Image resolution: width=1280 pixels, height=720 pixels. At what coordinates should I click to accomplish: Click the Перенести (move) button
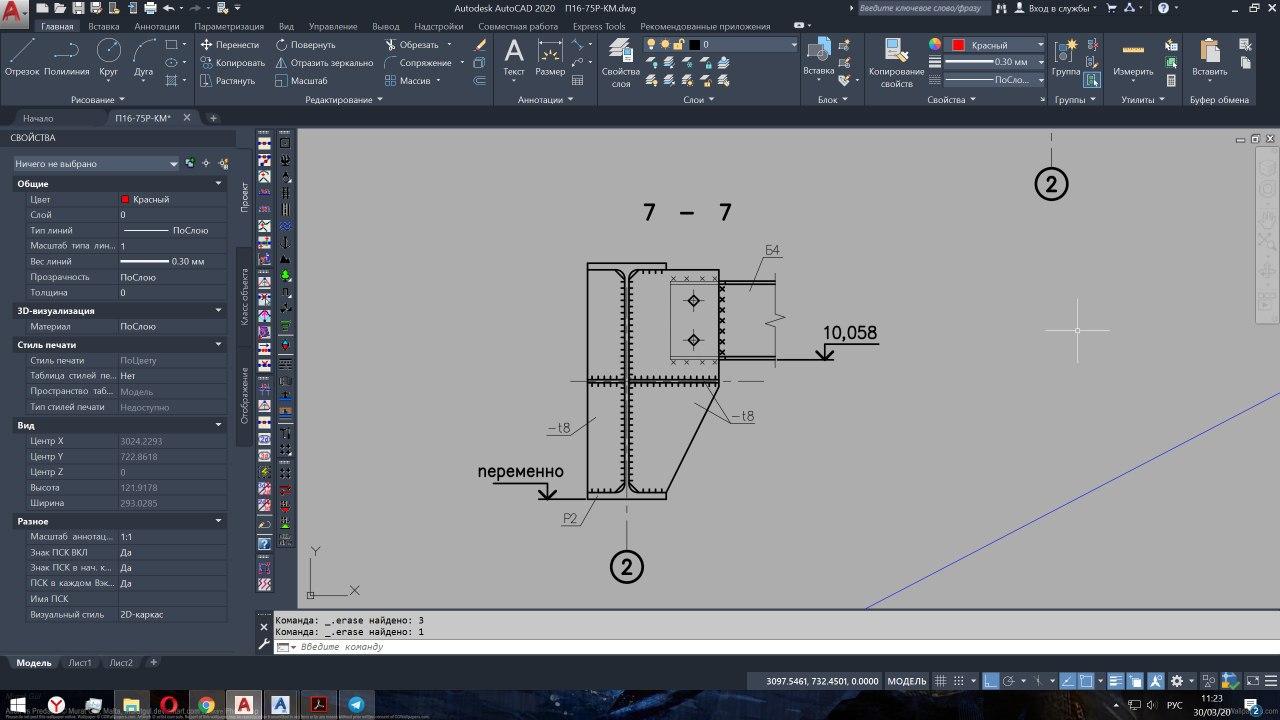pyautogui.click(x=229, y=45)
